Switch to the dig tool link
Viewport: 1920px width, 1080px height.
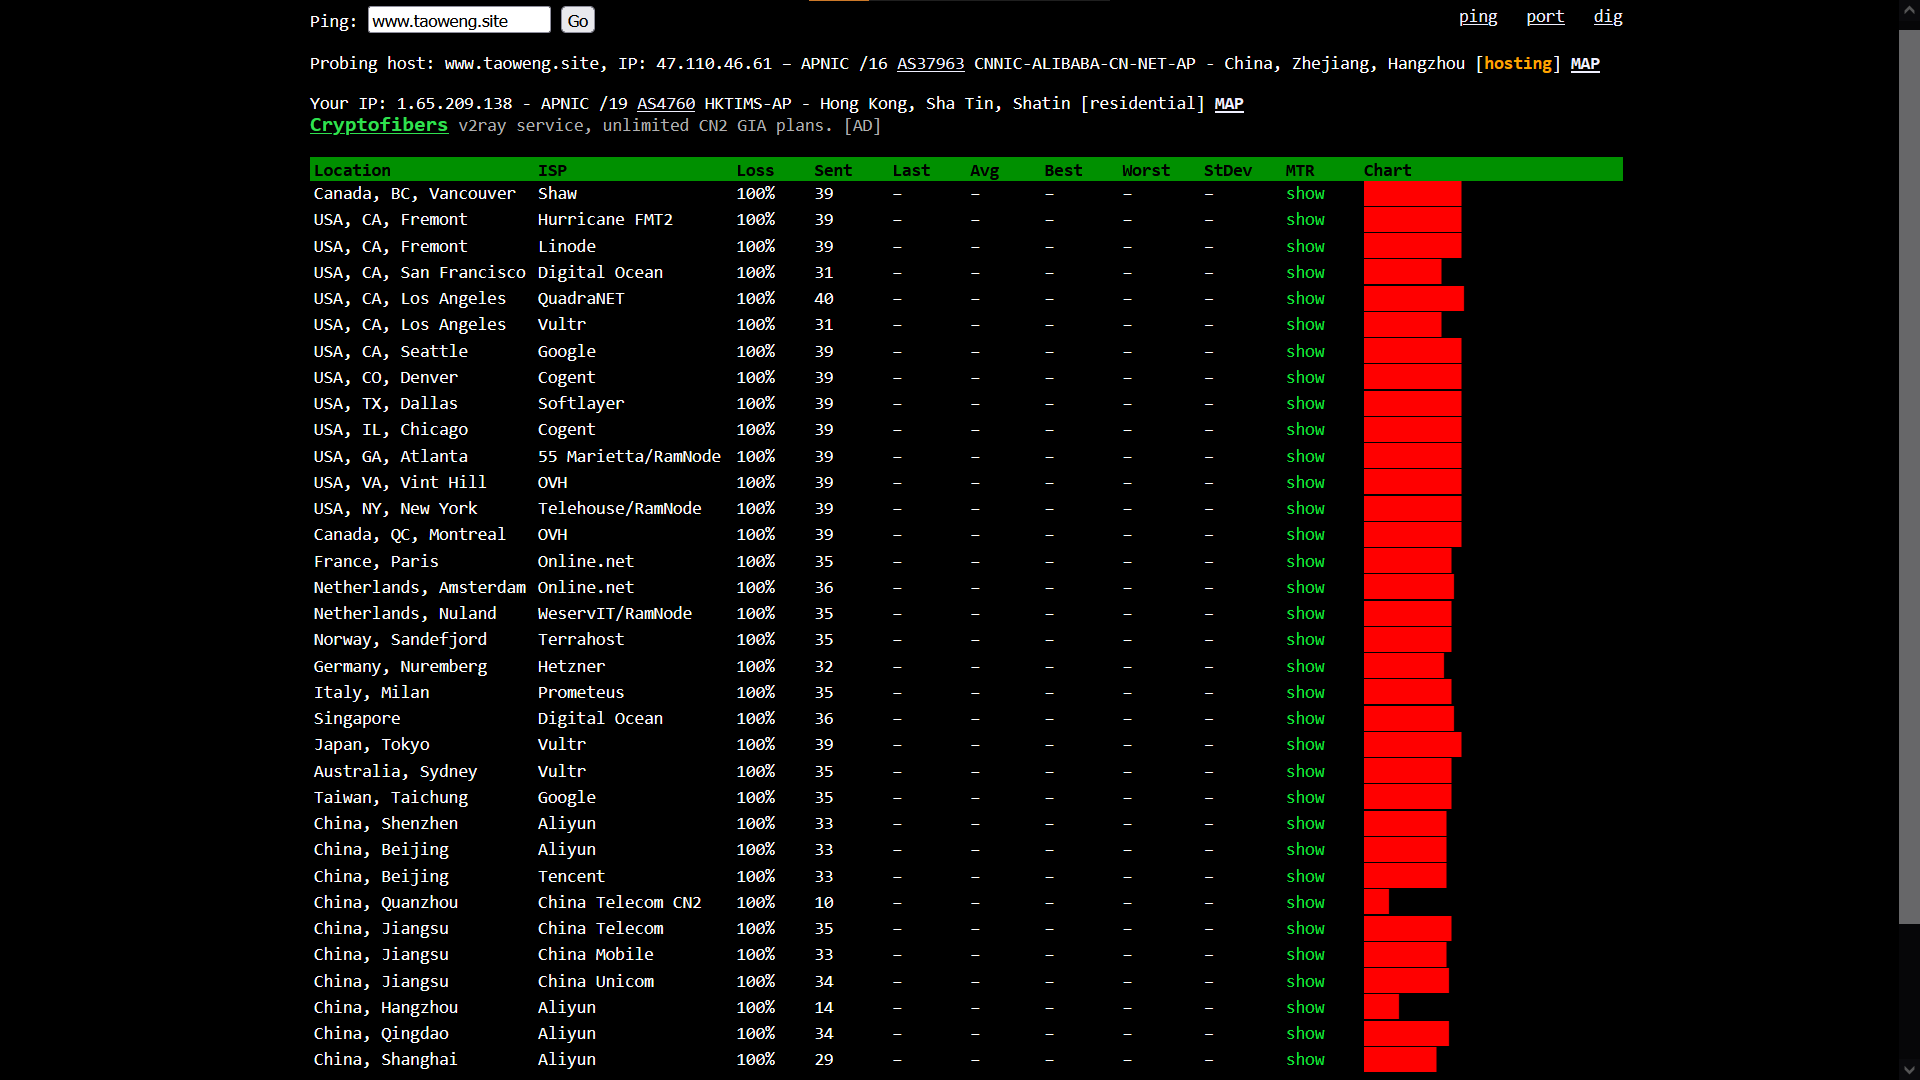click(x=1607, y=17)
